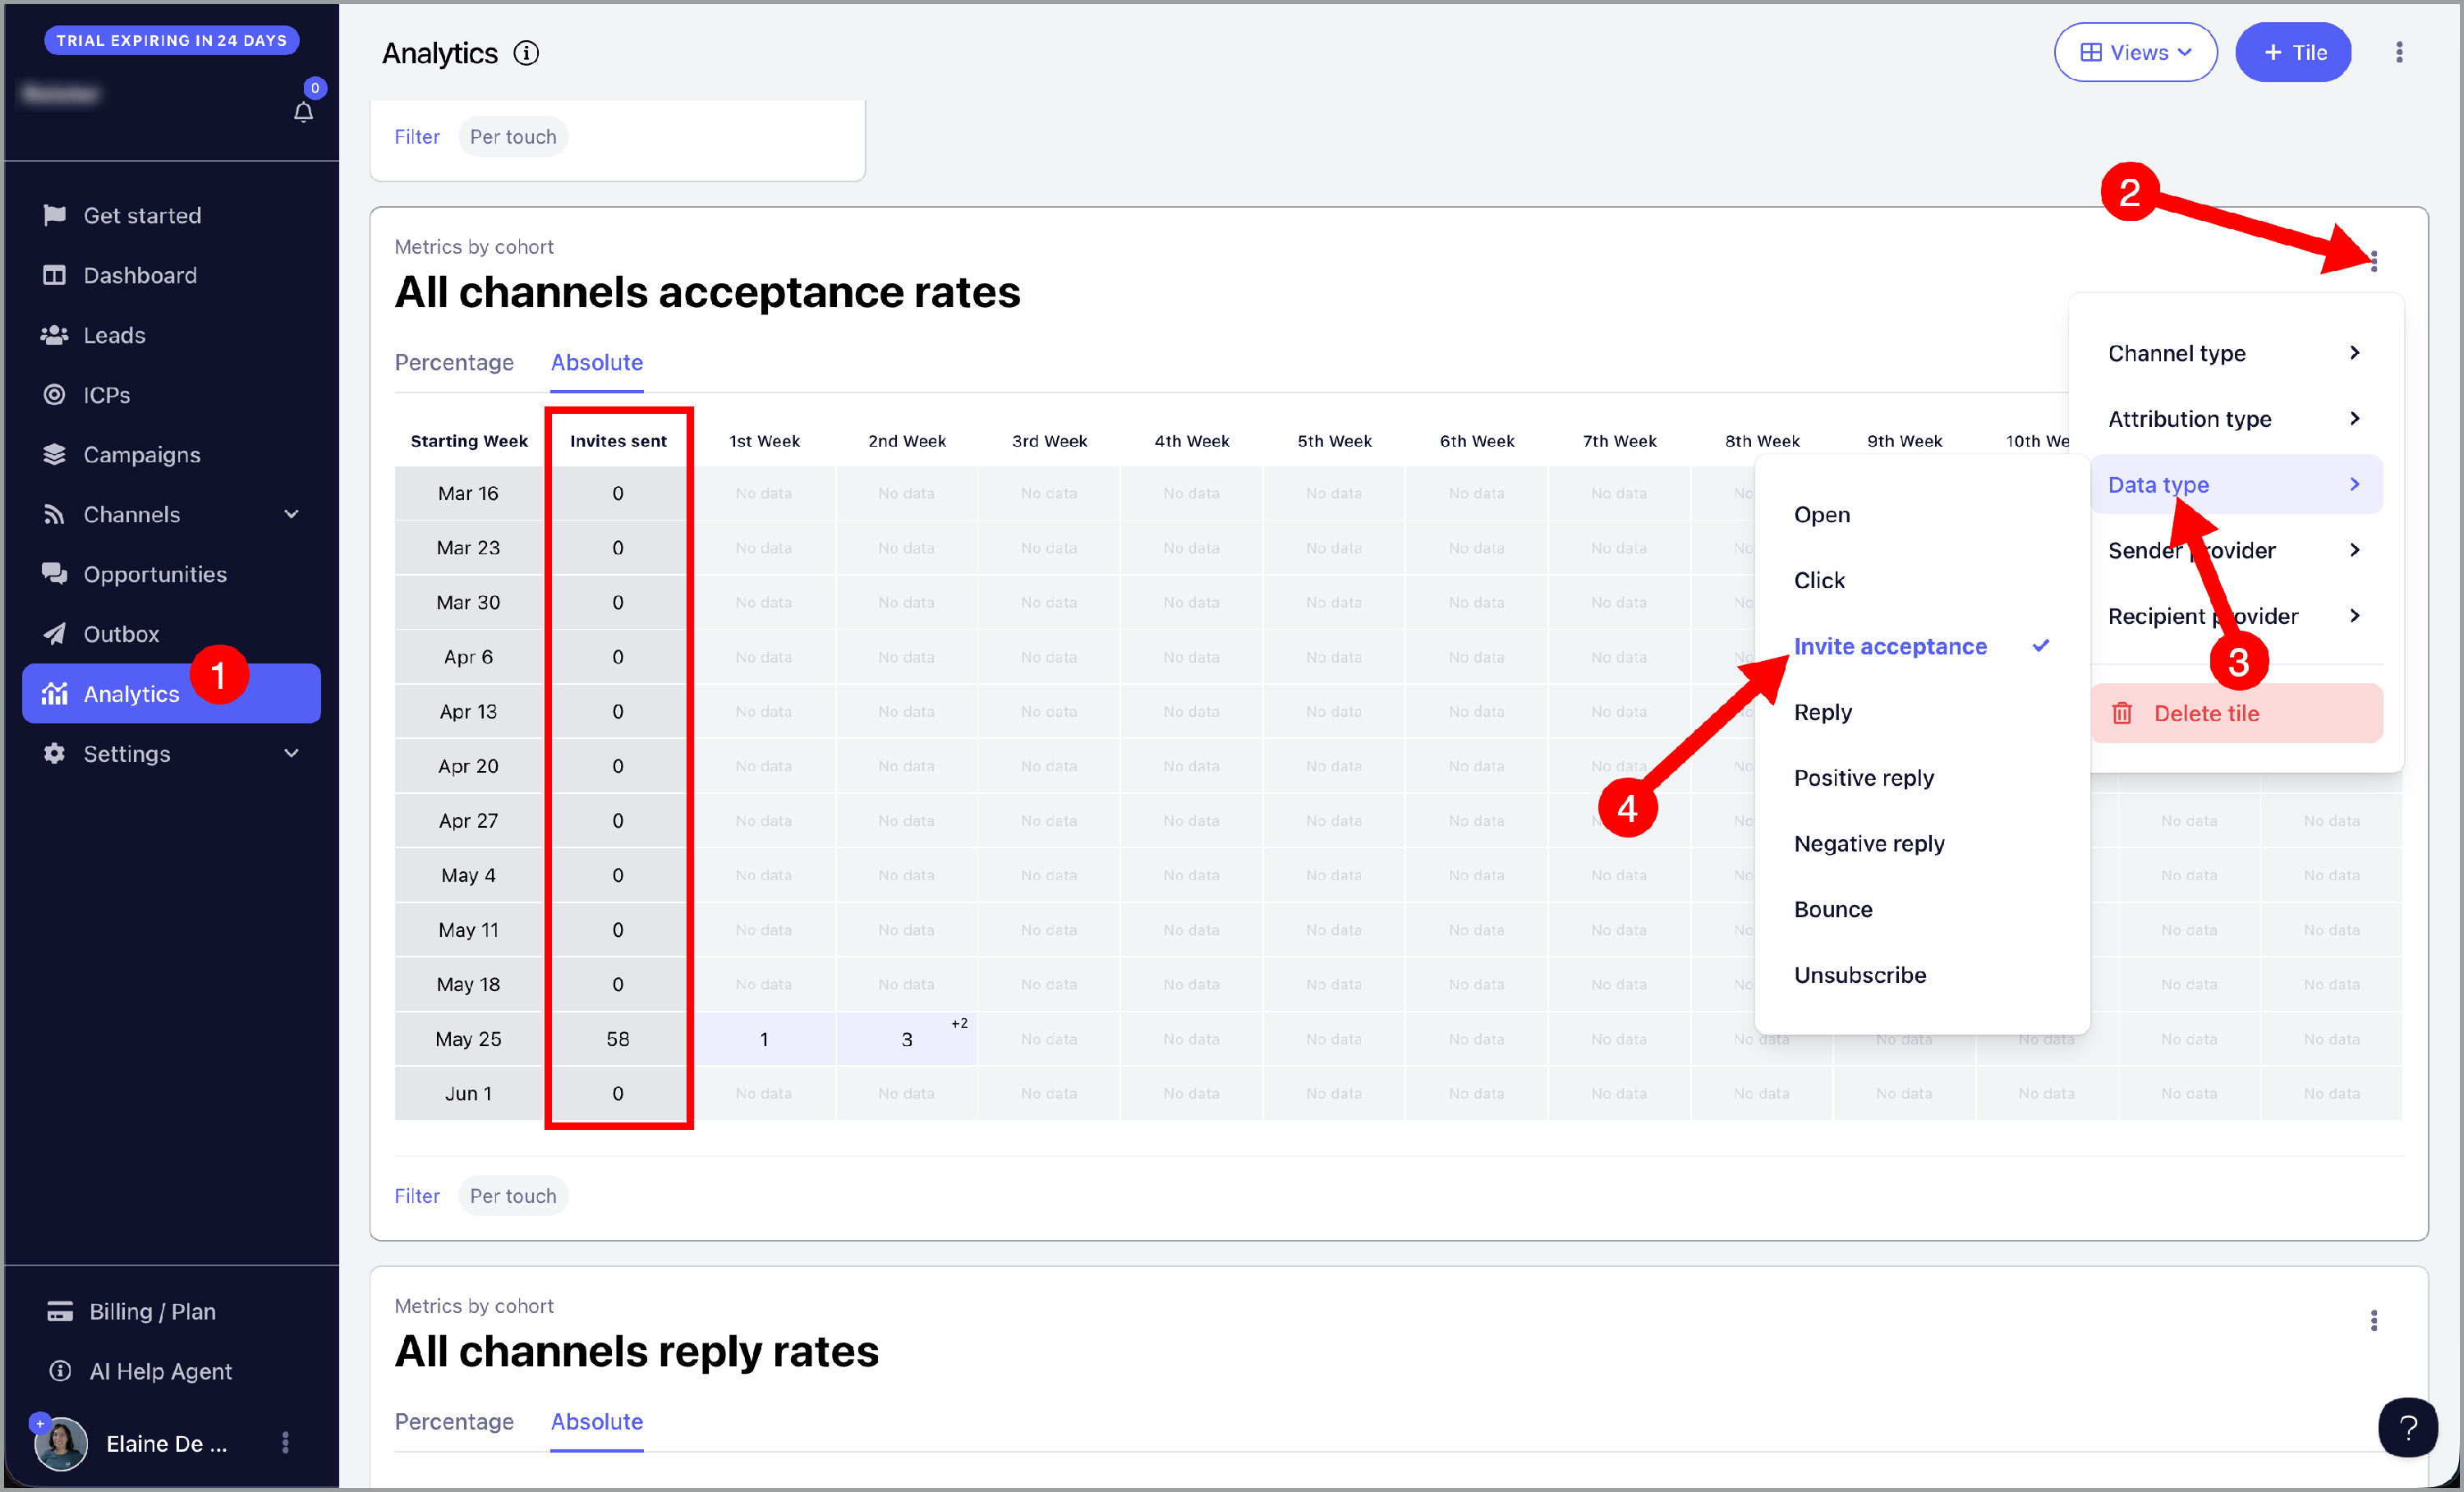Image resolution: width=2464 pixels, height=1492 pixels.
Task: Open the reply rates tile three-dot menu
Action: pos(2374,1320)
